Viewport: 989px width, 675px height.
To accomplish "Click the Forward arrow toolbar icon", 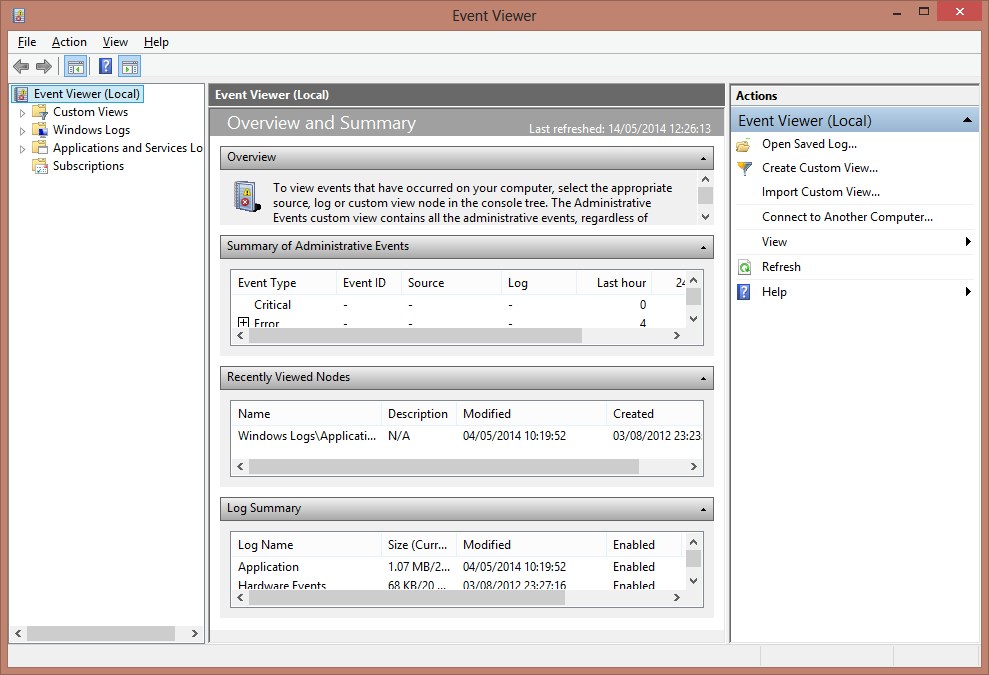I will [43, 67].
